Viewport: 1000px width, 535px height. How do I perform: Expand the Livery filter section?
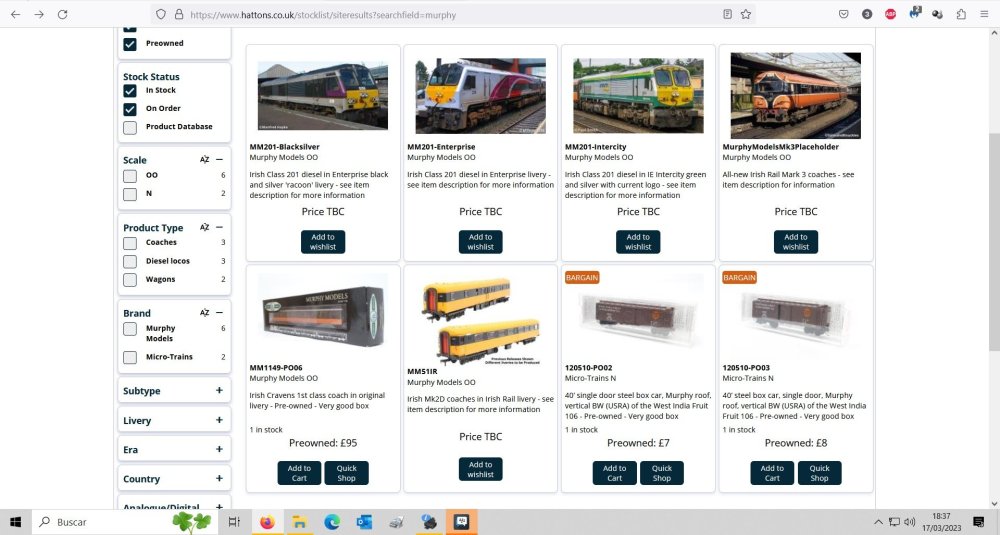(x=219, y=420)
